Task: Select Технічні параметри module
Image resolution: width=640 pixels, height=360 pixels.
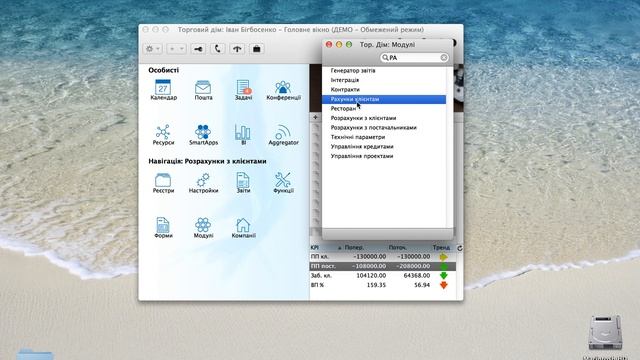Action: coord(384,137)
